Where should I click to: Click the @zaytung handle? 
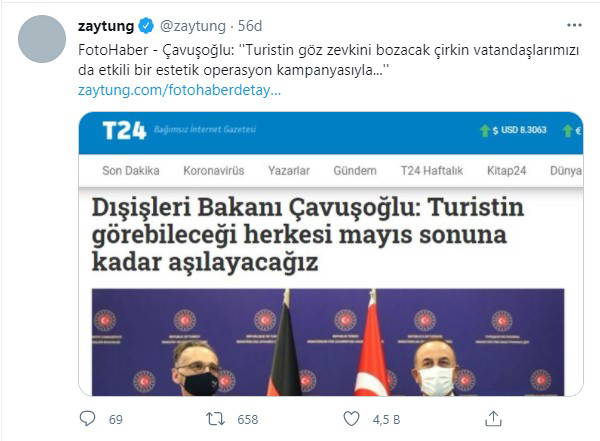point(193,26)
